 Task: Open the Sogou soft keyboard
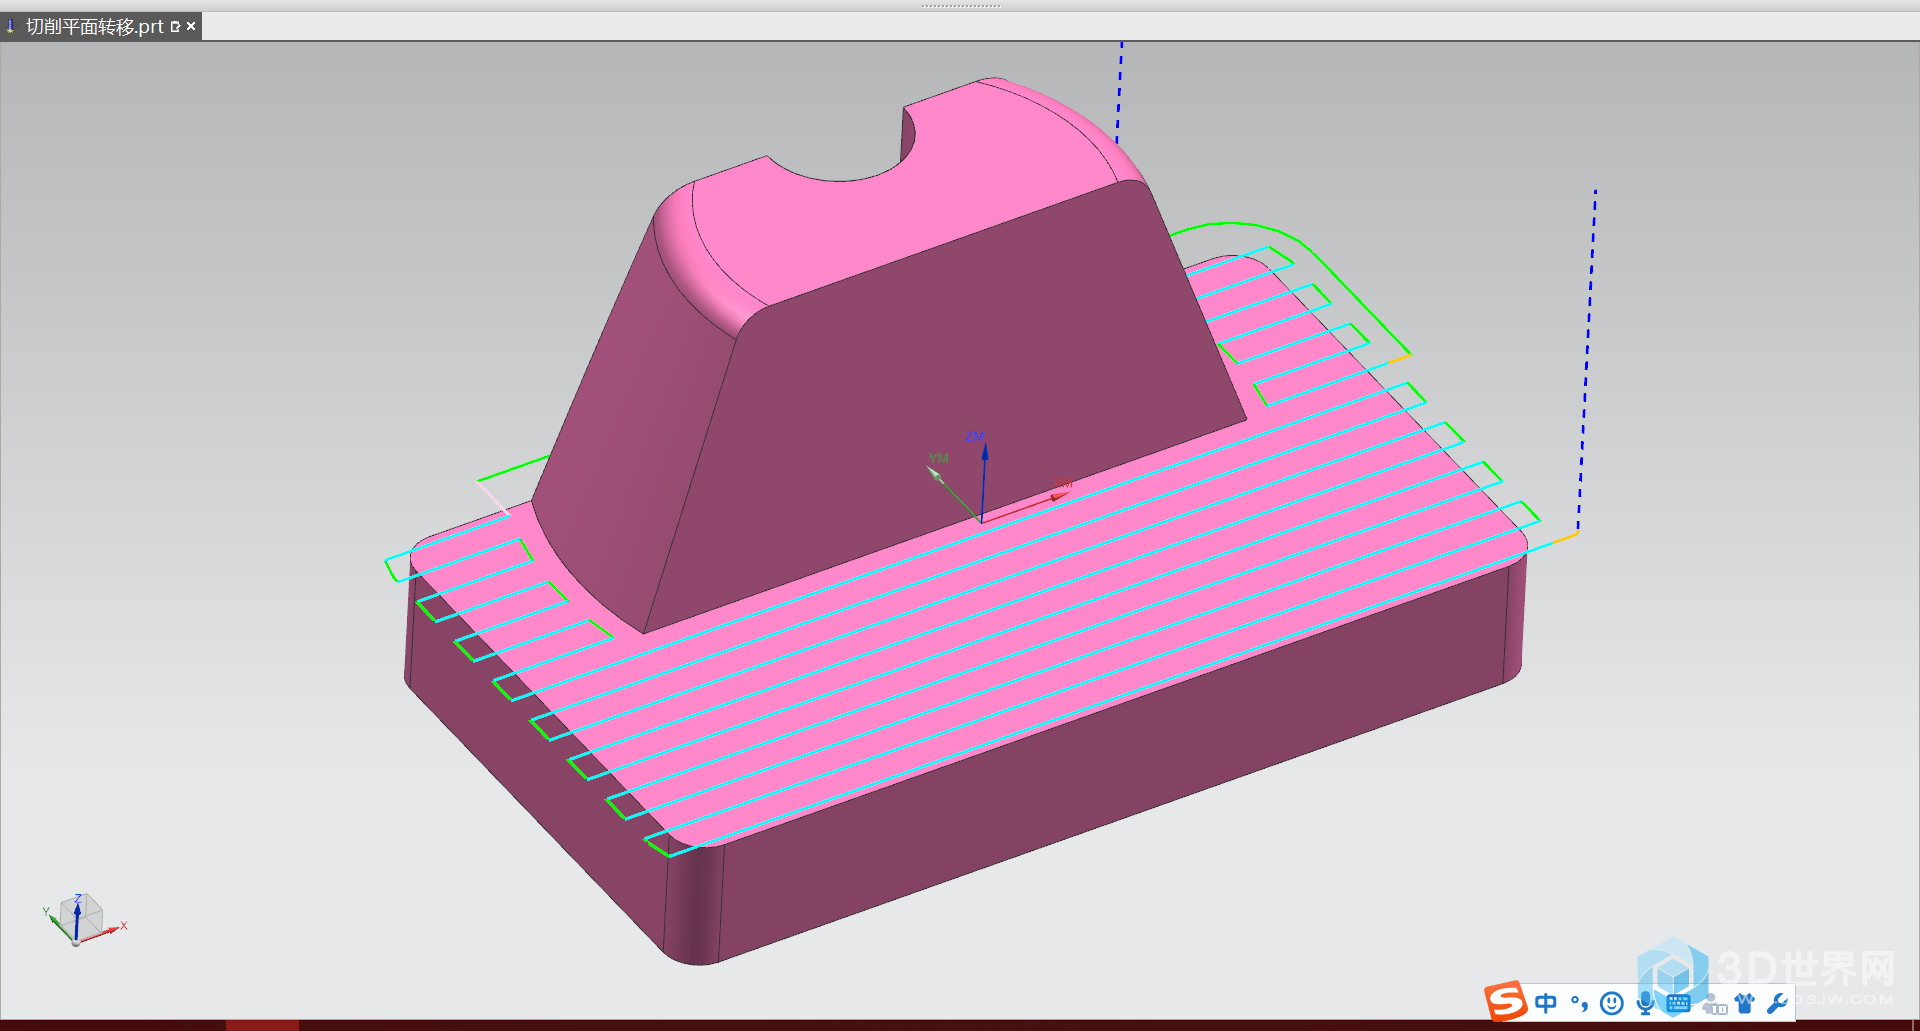click(1678, 1003)
